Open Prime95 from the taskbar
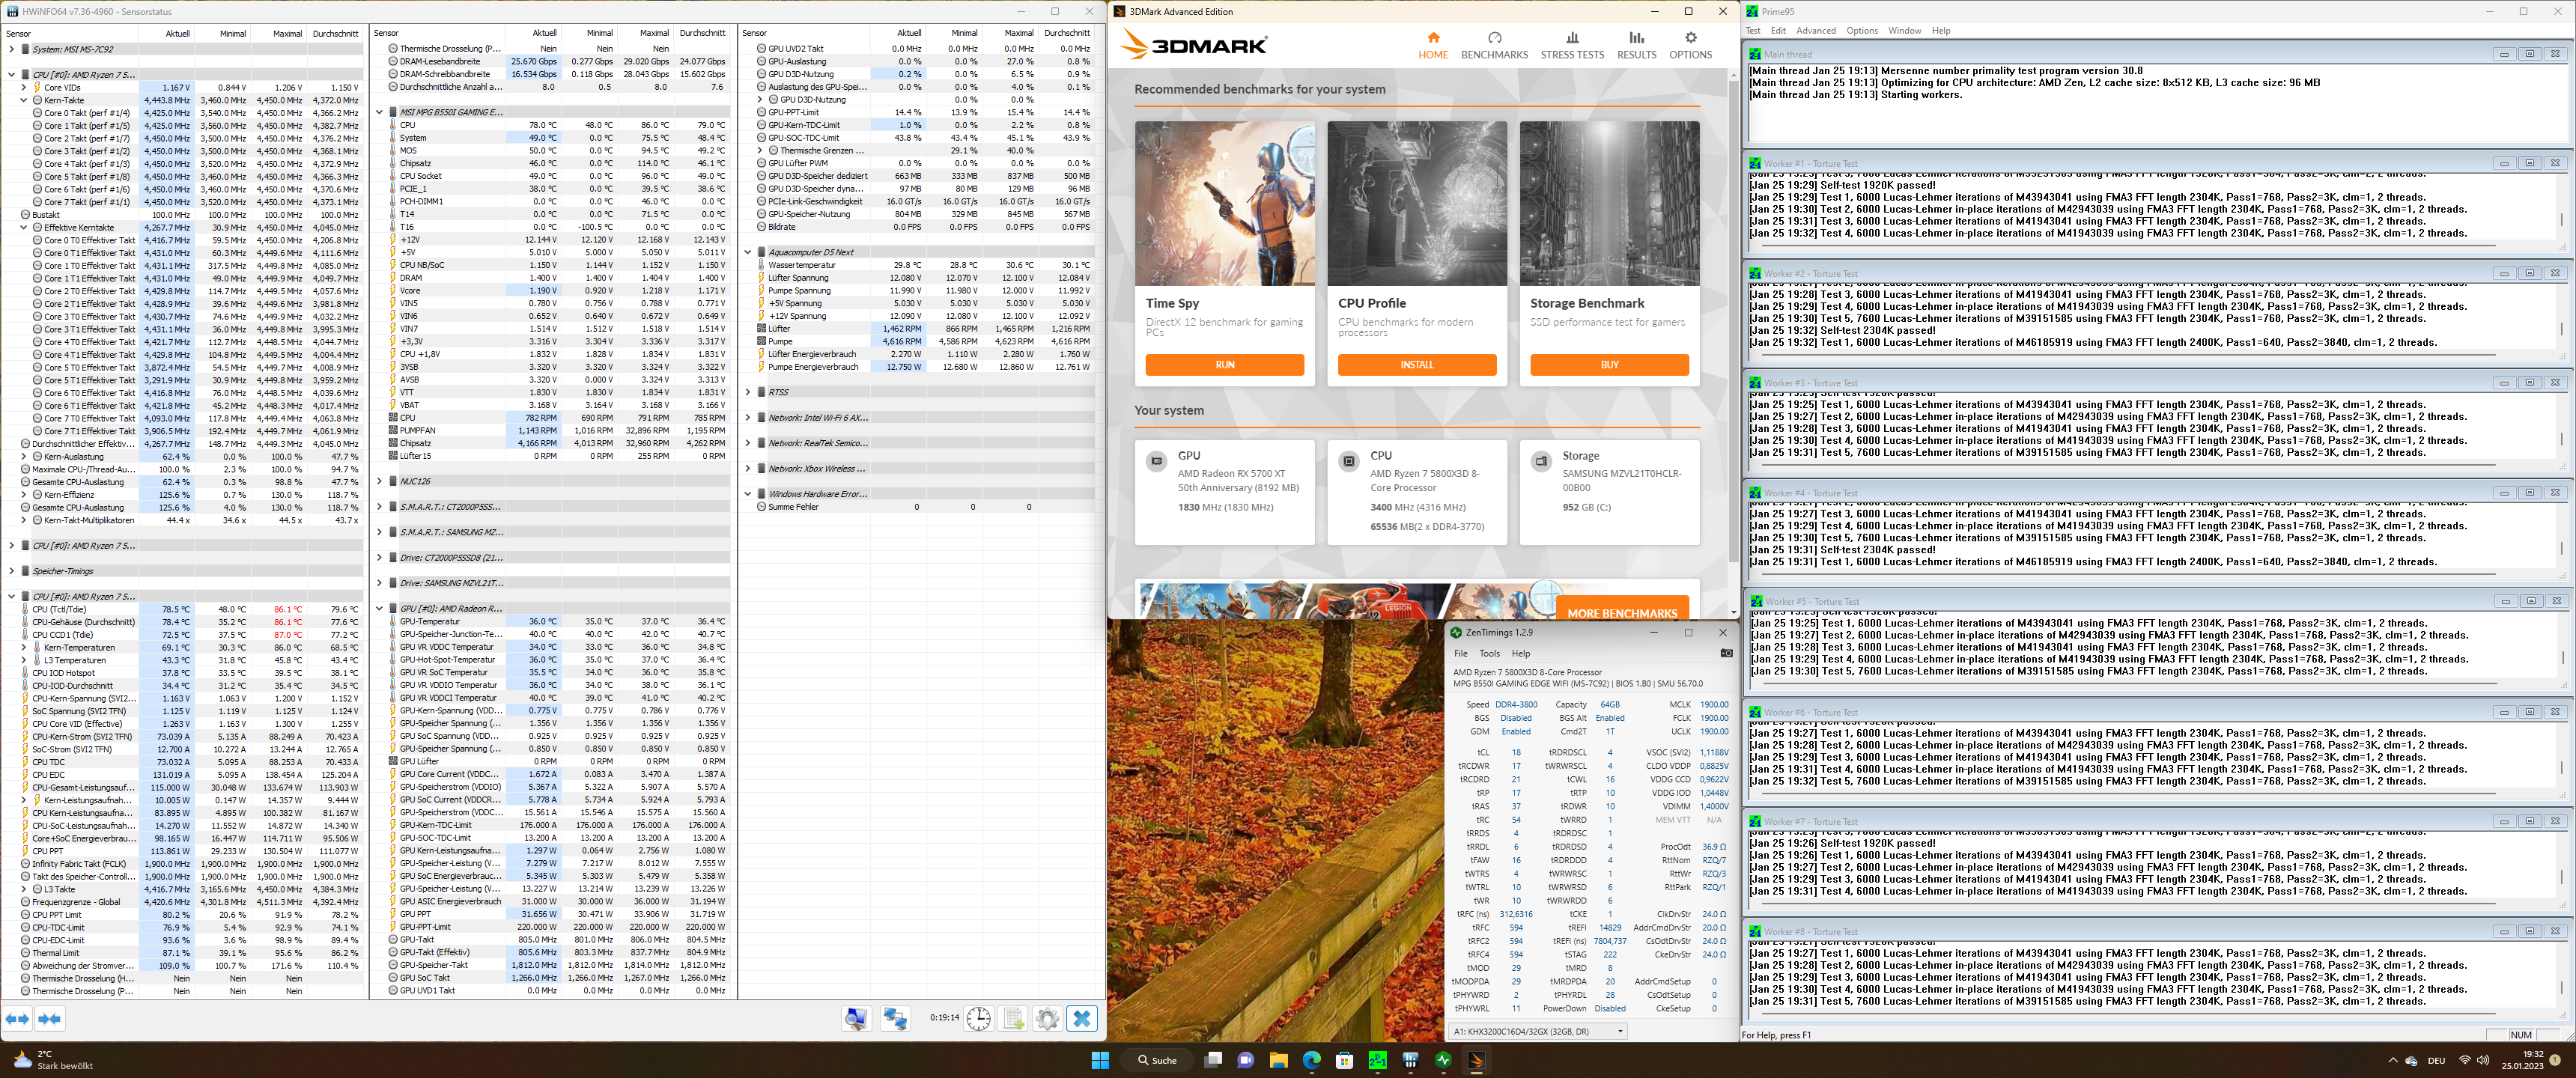Screen dimensions: 2576x1078 pyautogui.click(x=1377, y=1060)
